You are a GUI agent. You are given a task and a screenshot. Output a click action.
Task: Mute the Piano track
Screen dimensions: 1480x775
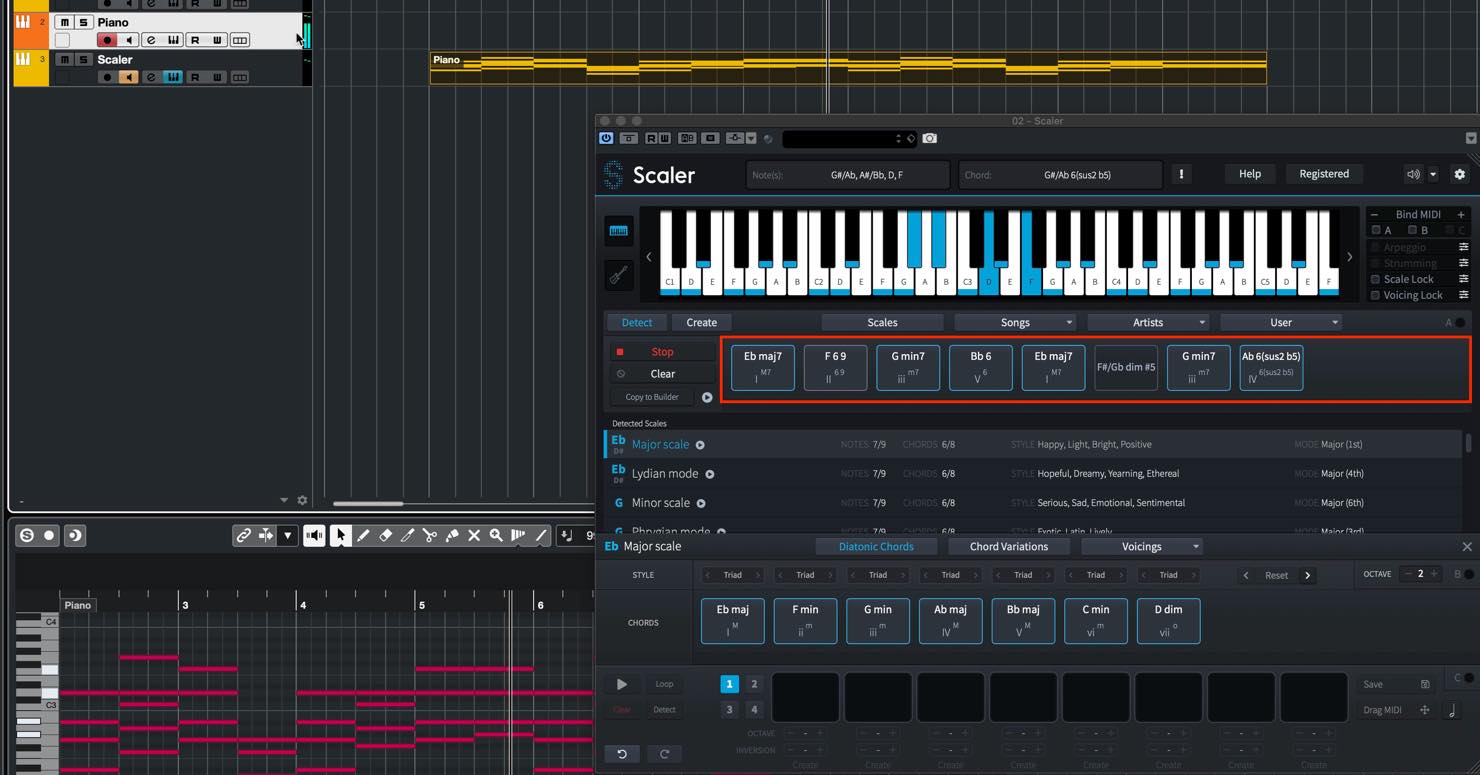click(64, 22)
